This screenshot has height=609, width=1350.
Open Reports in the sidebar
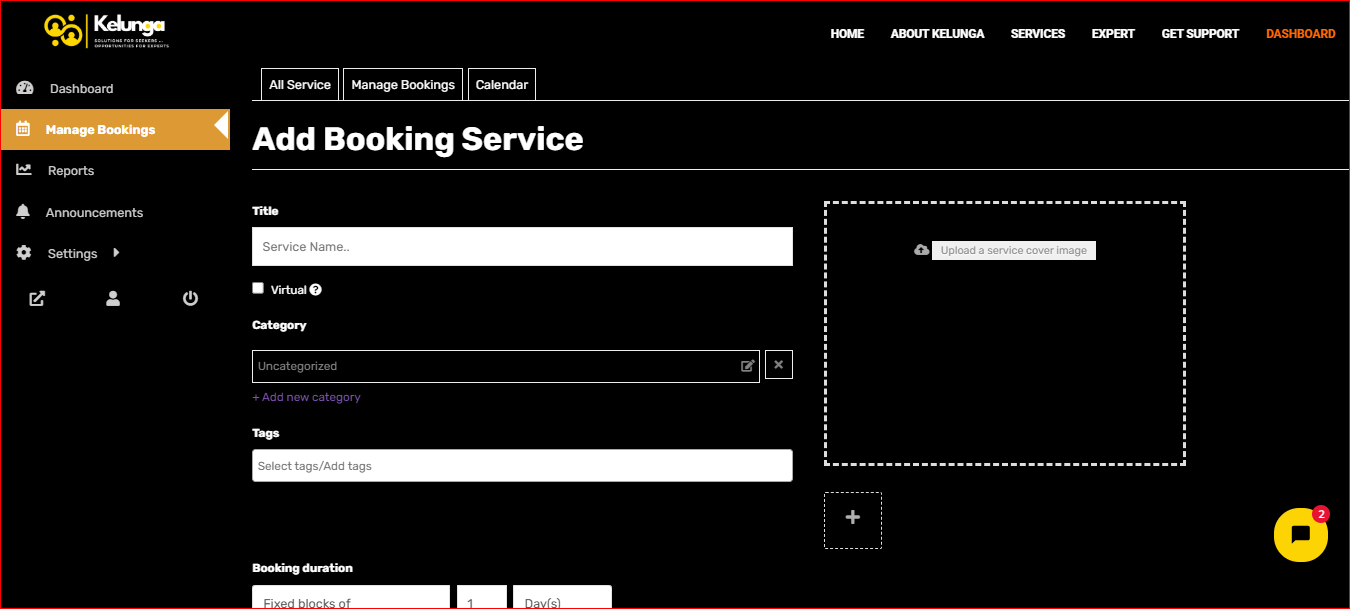click(x=71, y=171)
